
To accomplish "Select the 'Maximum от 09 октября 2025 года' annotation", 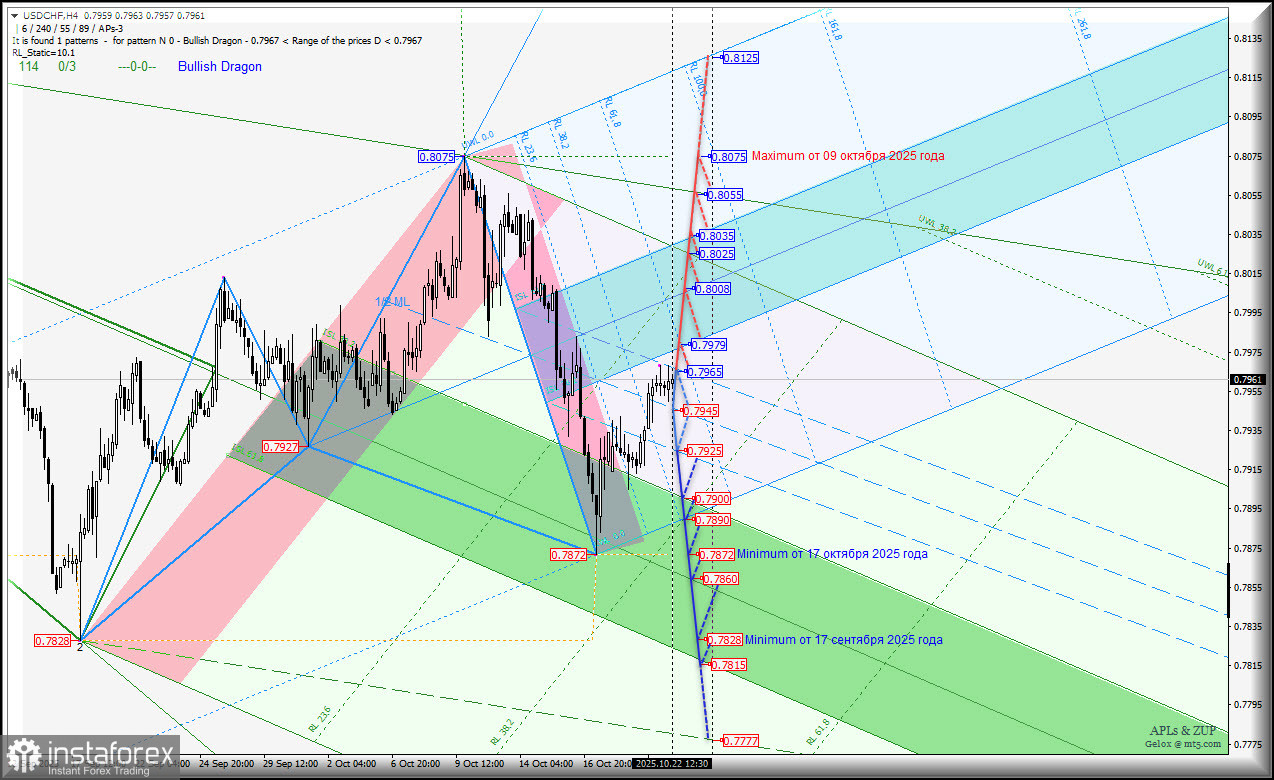I will tap(848, 156).
